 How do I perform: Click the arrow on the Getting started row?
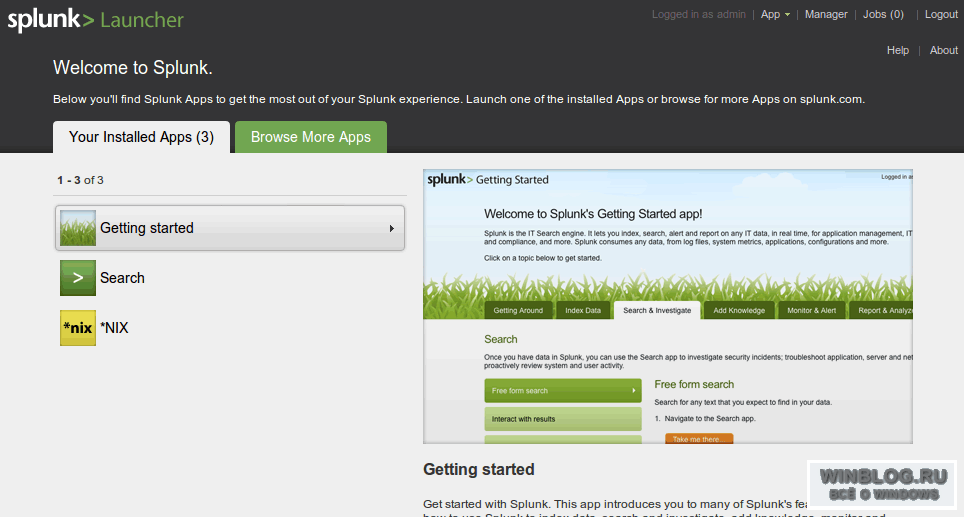point(392,228)
